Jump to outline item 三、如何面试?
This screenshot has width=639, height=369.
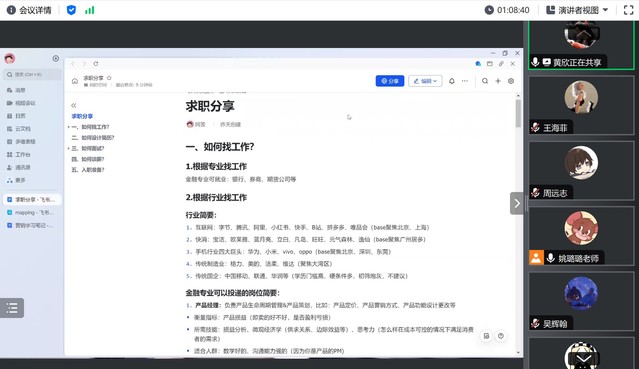tap(88, 148)
